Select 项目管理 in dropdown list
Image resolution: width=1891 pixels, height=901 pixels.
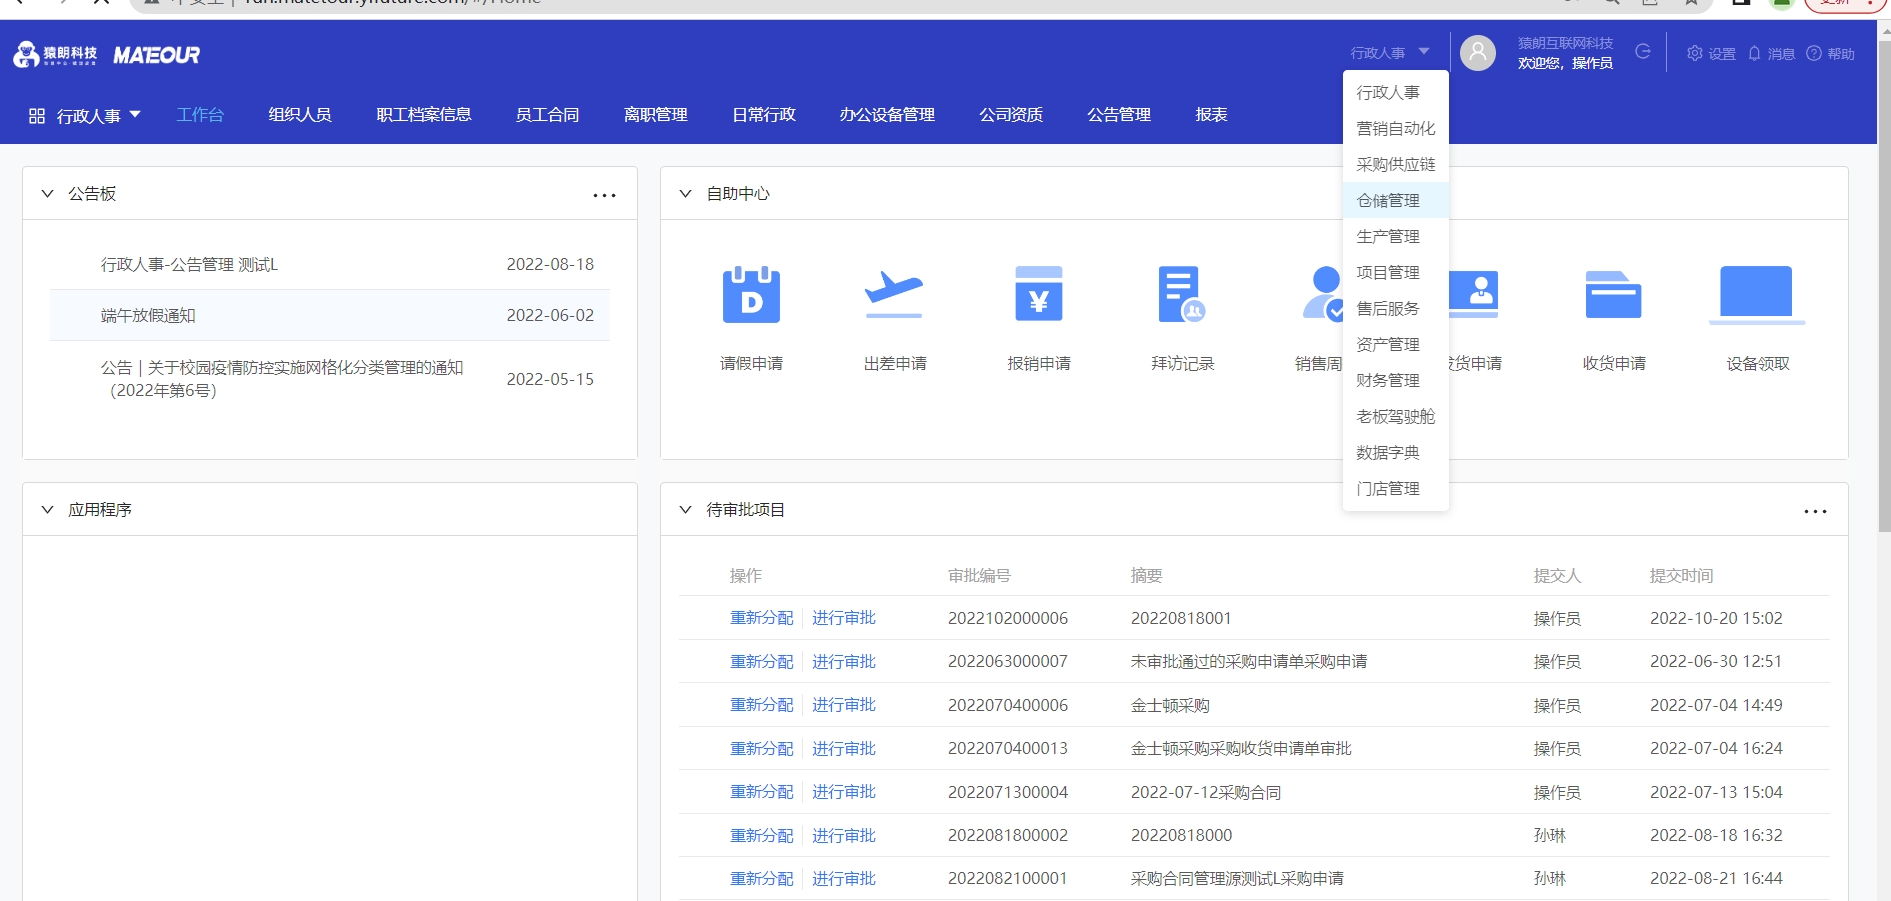tap(1395, 272)
